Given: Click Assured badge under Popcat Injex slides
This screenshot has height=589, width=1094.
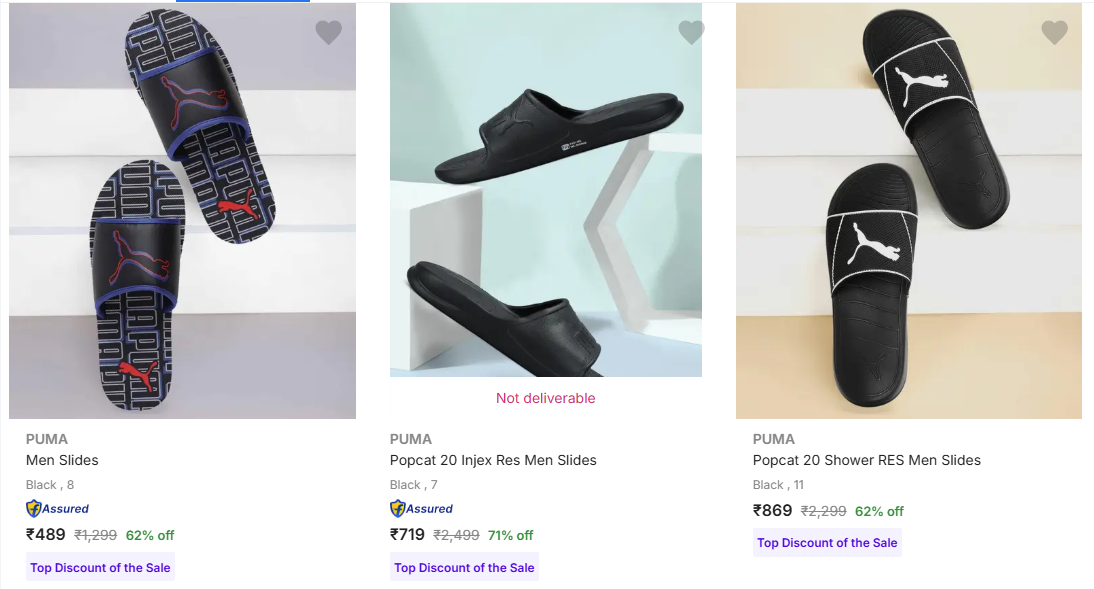Looking at the screenshot, I should coord(422,509).
